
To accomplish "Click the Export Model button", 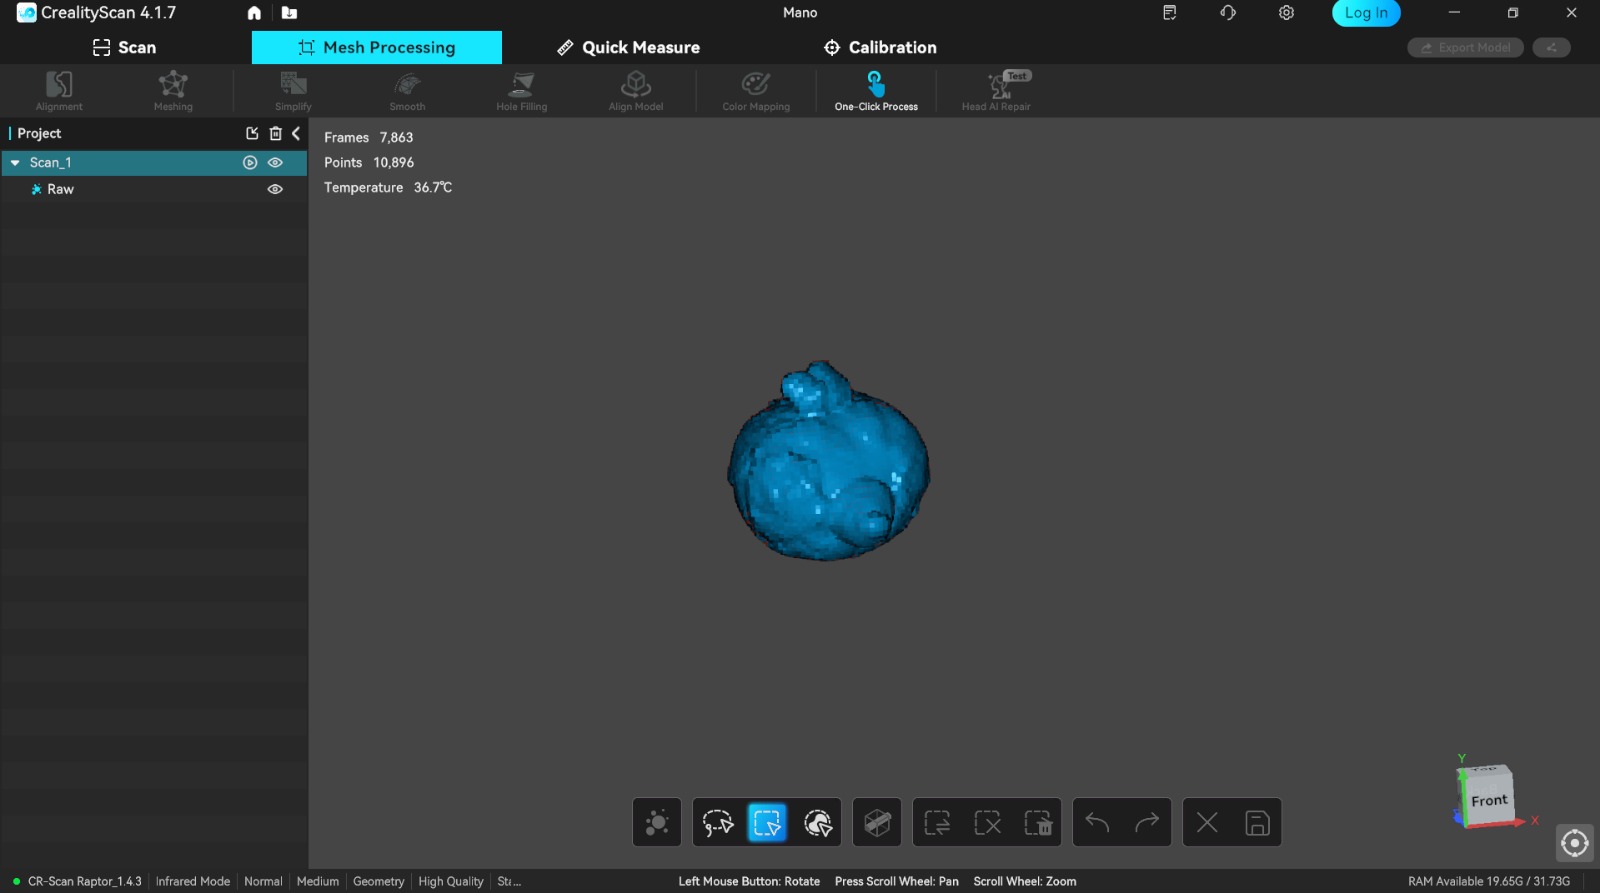I will click(1465, 47).
